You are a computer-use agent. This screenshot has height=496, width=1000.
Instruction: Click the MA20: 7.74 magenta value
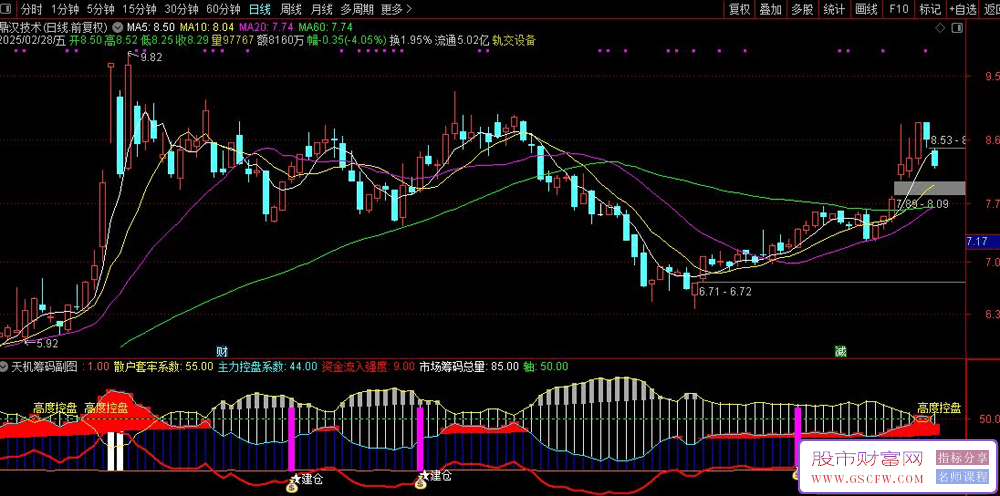[x=264, y=27]
